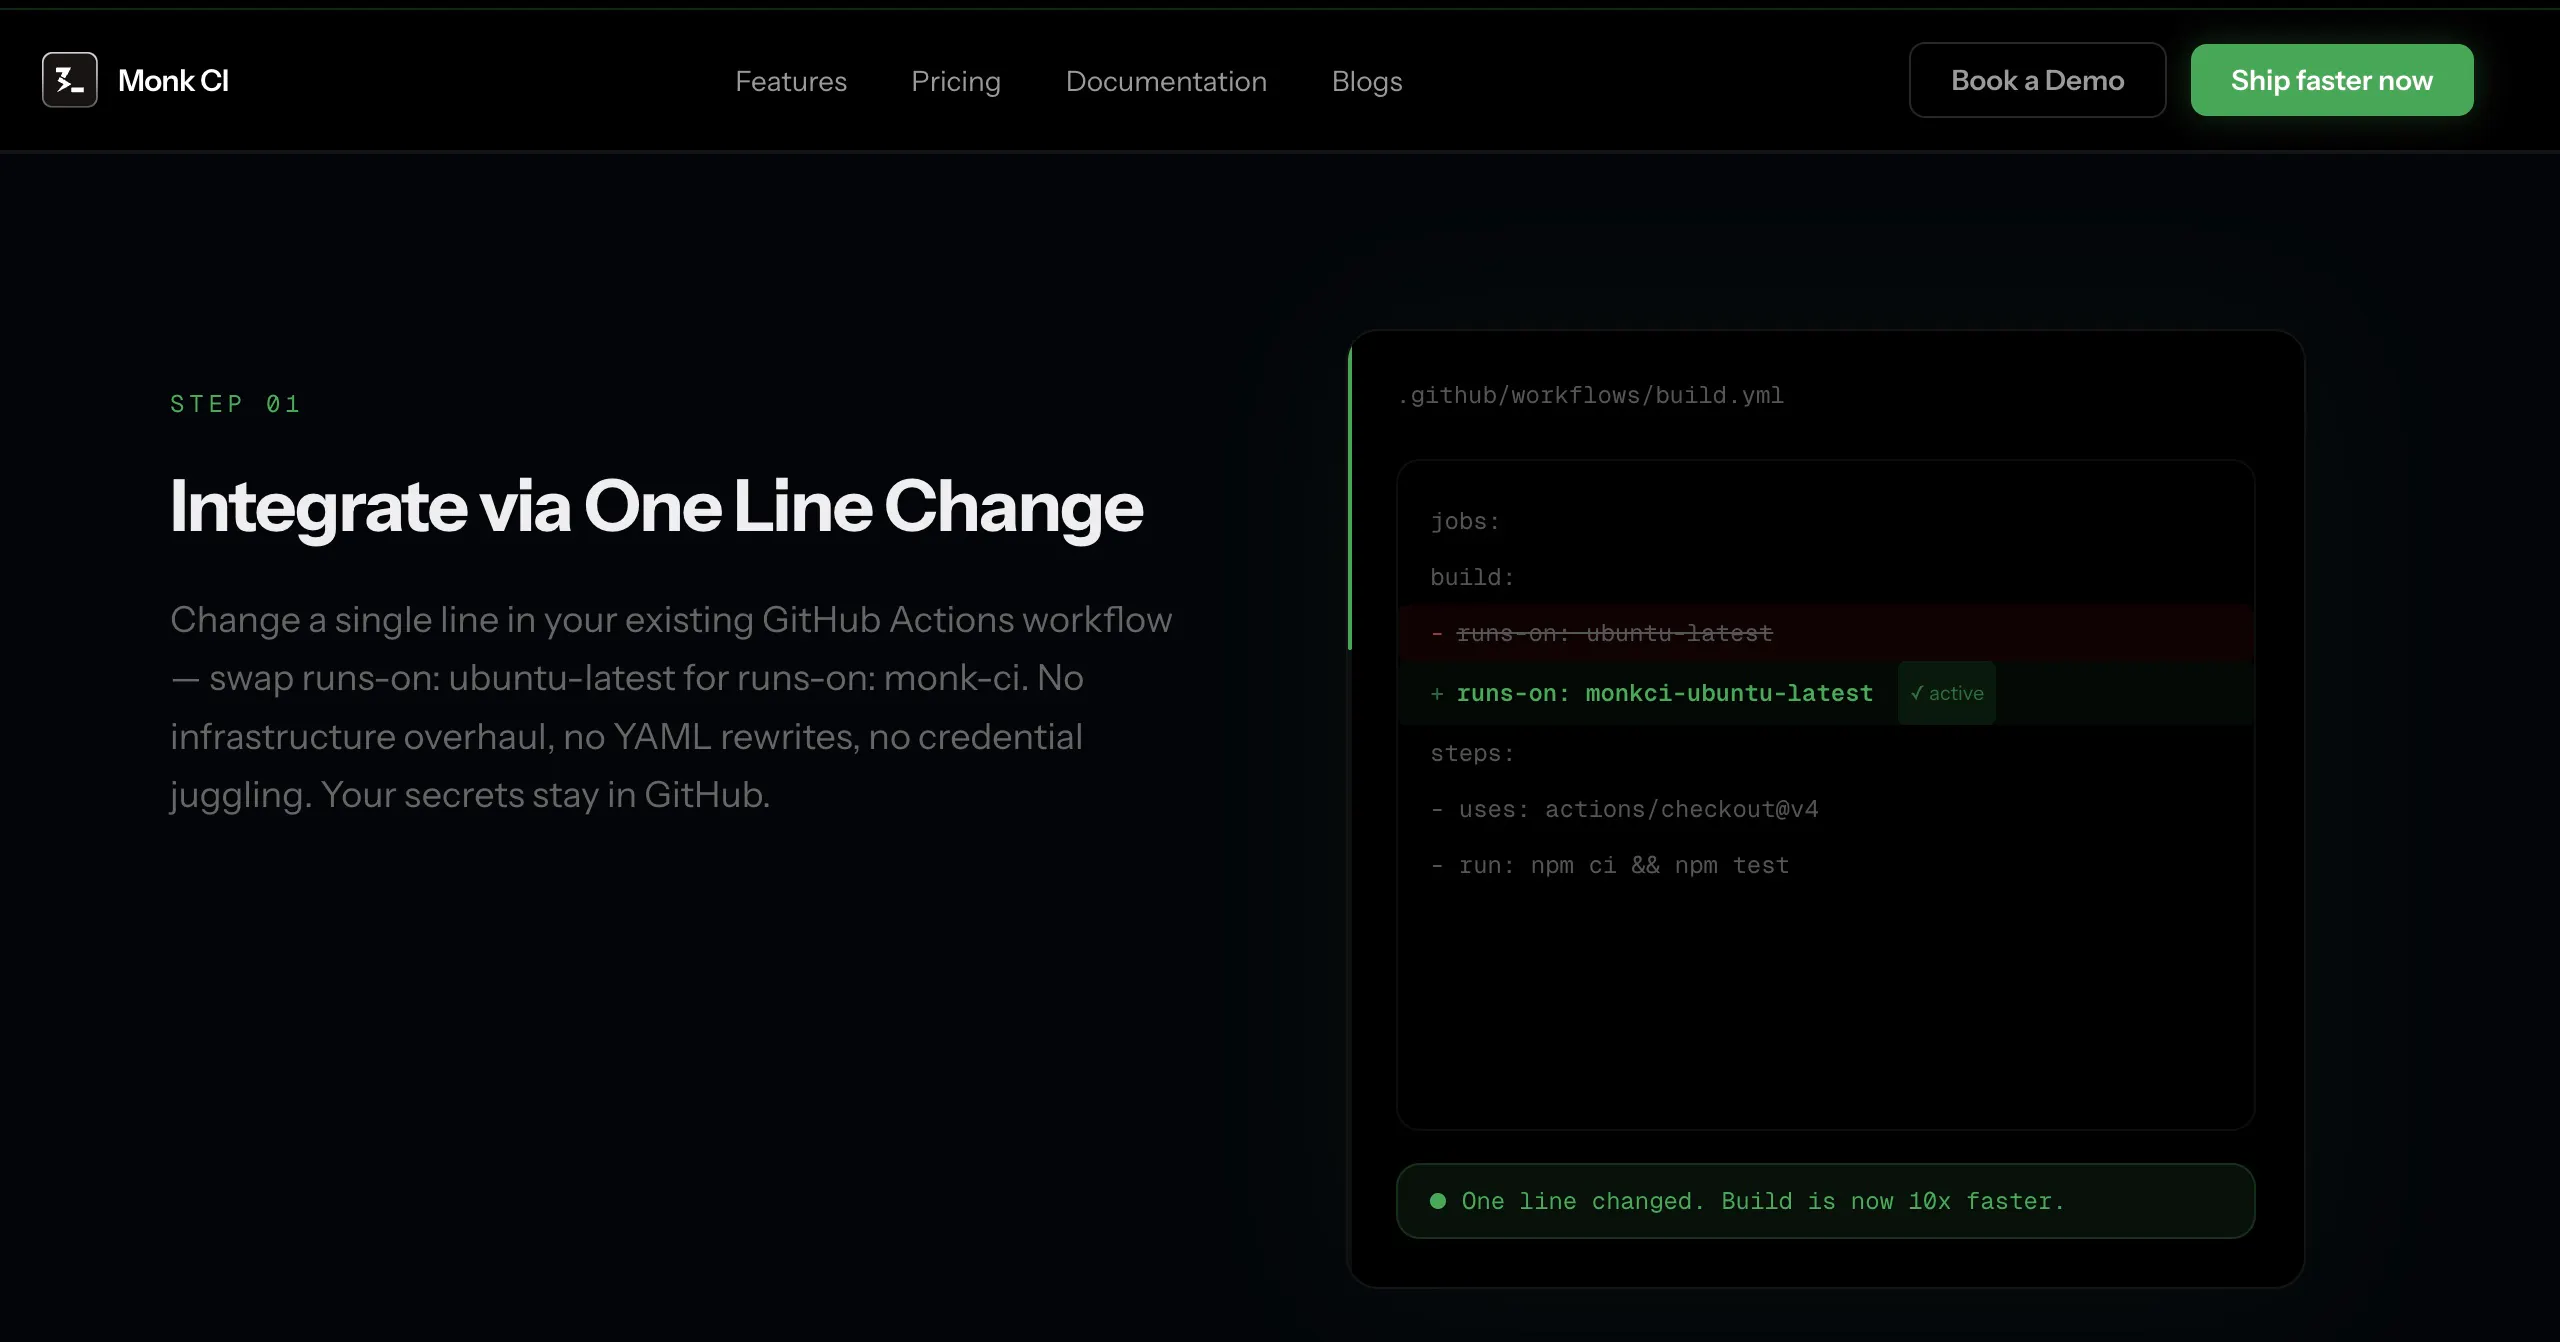The height and width of the screenshot is (1342, 2560).
Task: Click the run: npm ci && npm test line
Action: (x=1609, y=866)
